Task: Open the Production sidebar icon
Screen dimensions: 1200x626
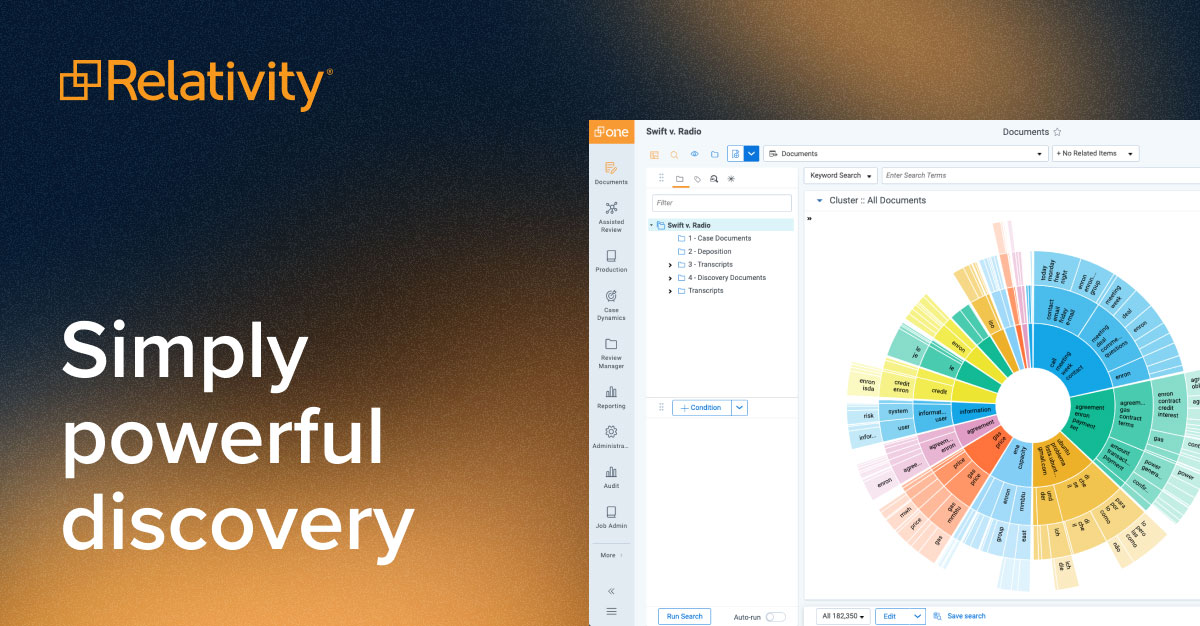Action: pyautogui.click(x=611, y=258)
